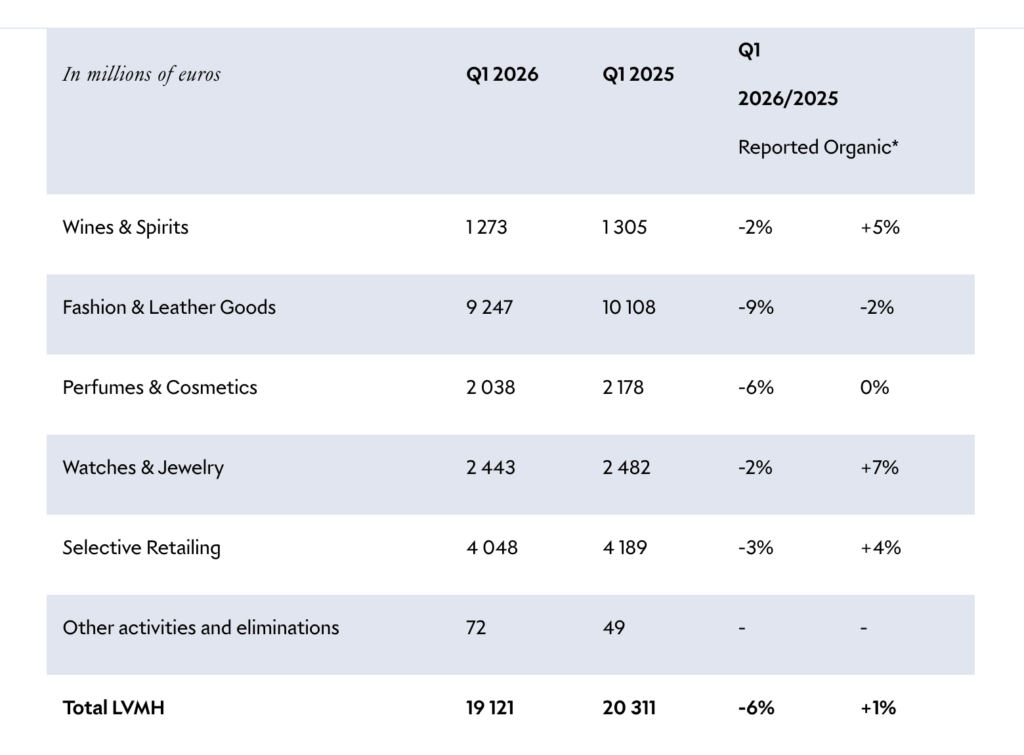Click the Q1 2025 column header
This screenshot has width=1024, height=755.
638,75
